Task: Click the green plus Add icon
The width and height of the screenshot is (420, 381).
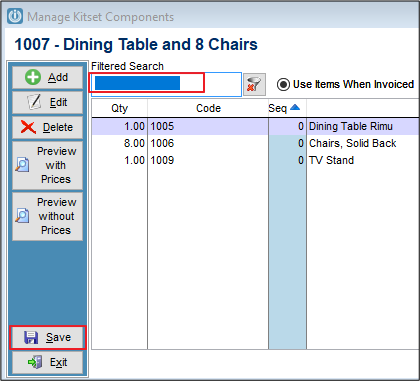Action: tap(33, 77)
